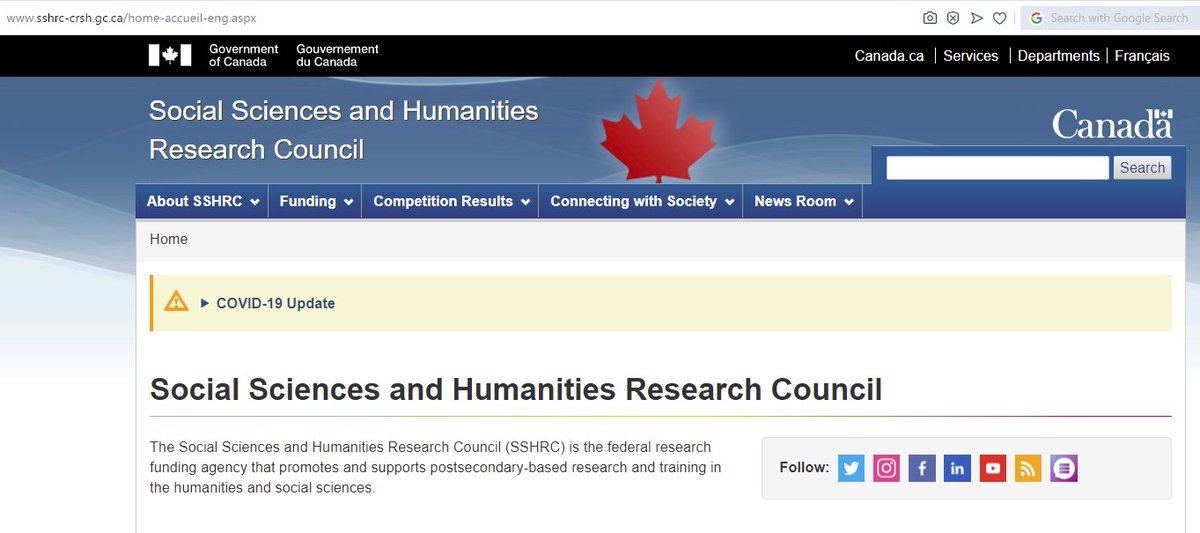Open the purple podcast follow icon

[x=1064, y=468]
